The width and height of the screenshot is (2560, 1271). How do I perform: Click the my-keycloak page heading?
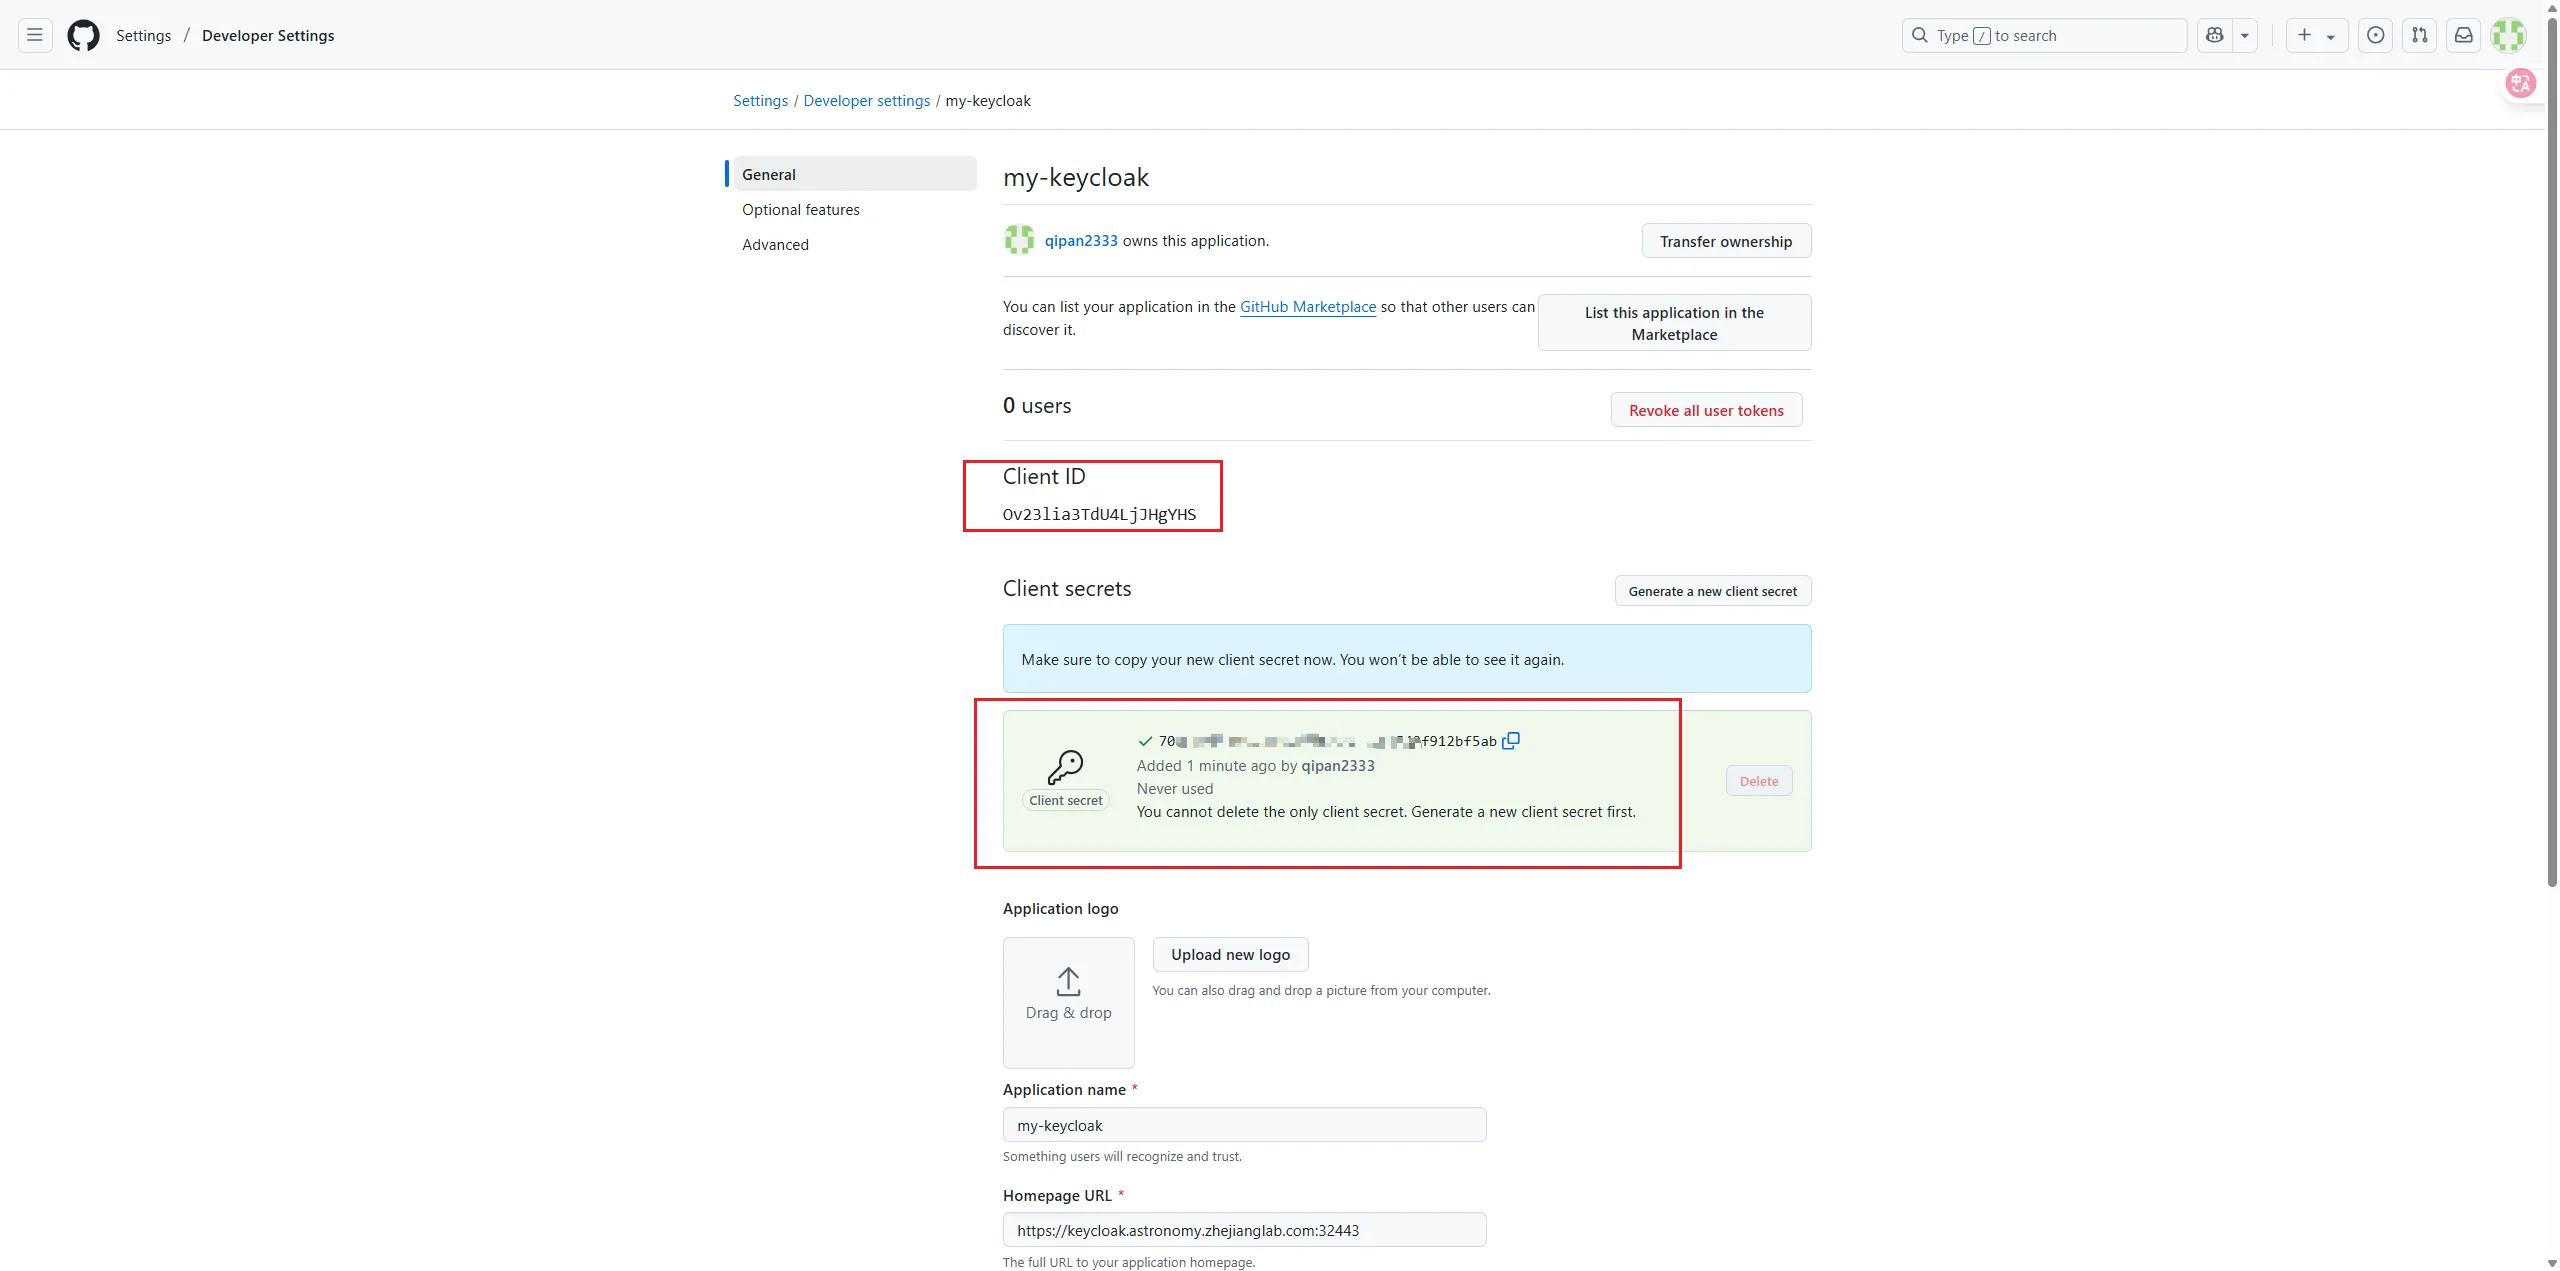click(1076, 177)
